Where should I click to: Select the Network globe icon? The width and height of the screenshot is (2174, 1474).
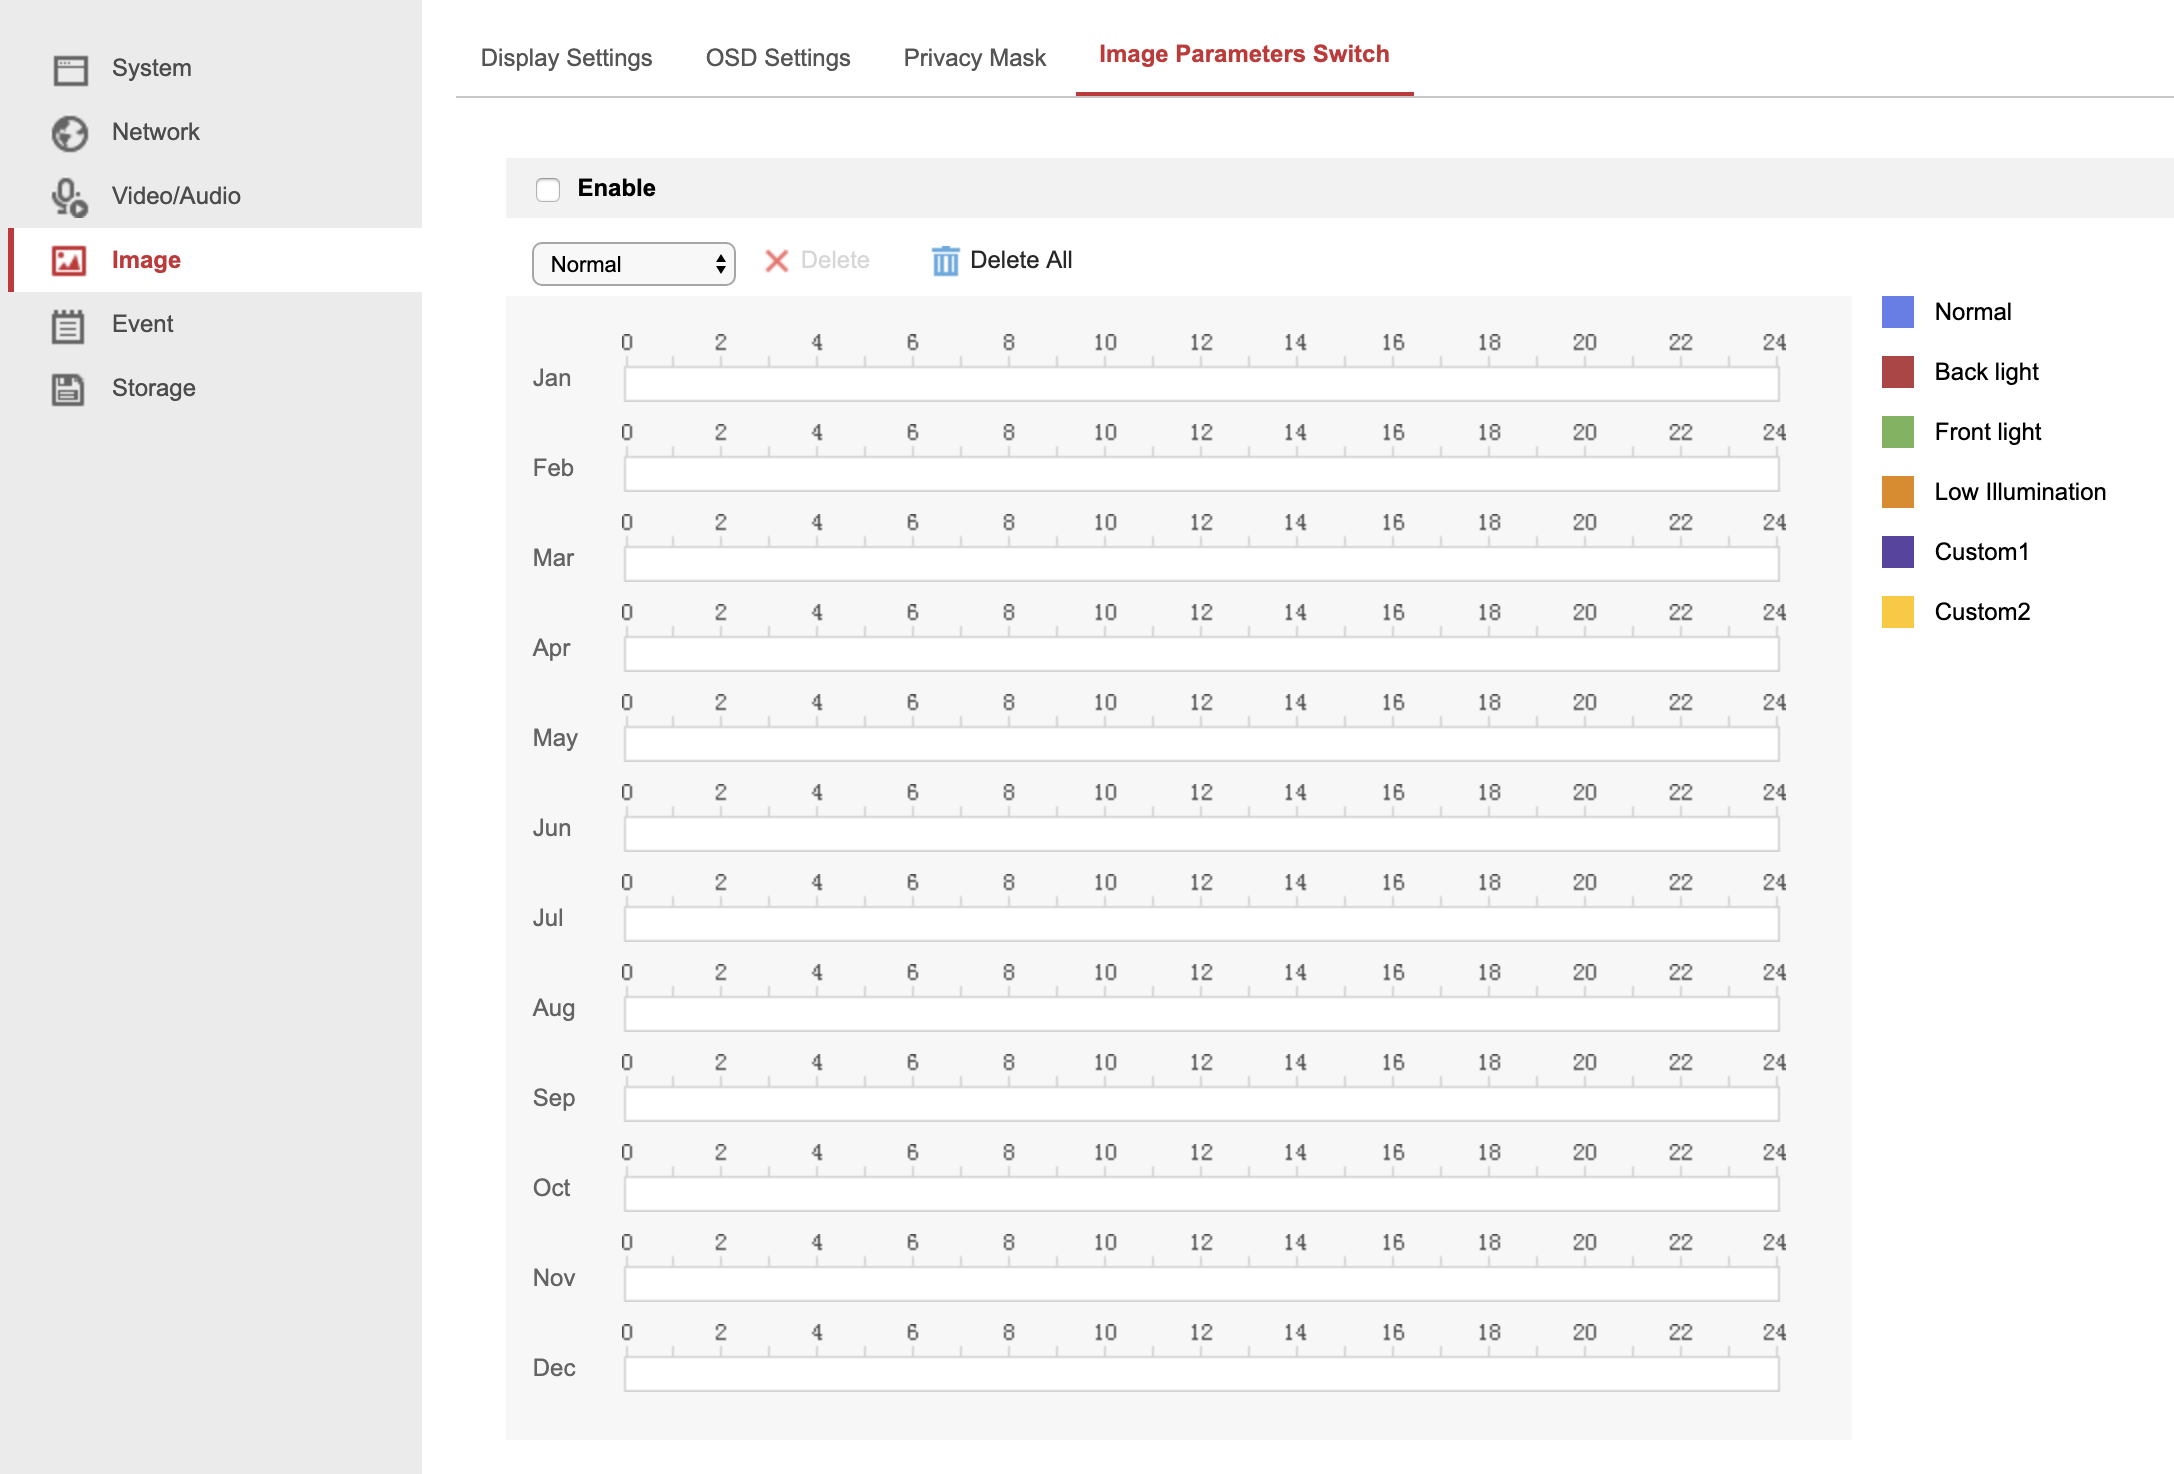pos(69,132)
